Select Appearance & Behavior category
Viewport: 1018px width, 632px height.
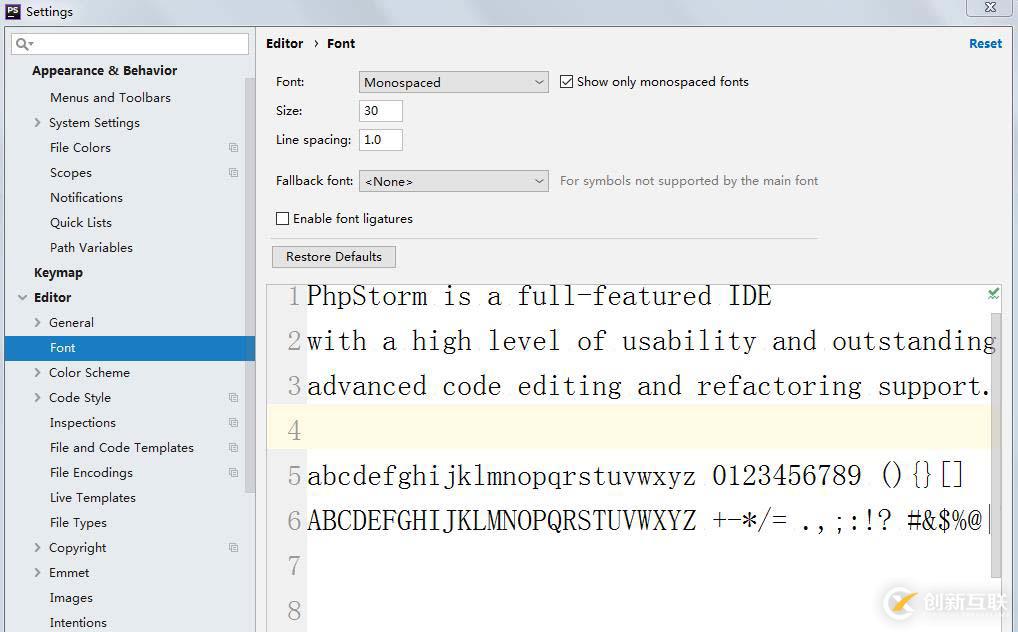tap(105, 71)
